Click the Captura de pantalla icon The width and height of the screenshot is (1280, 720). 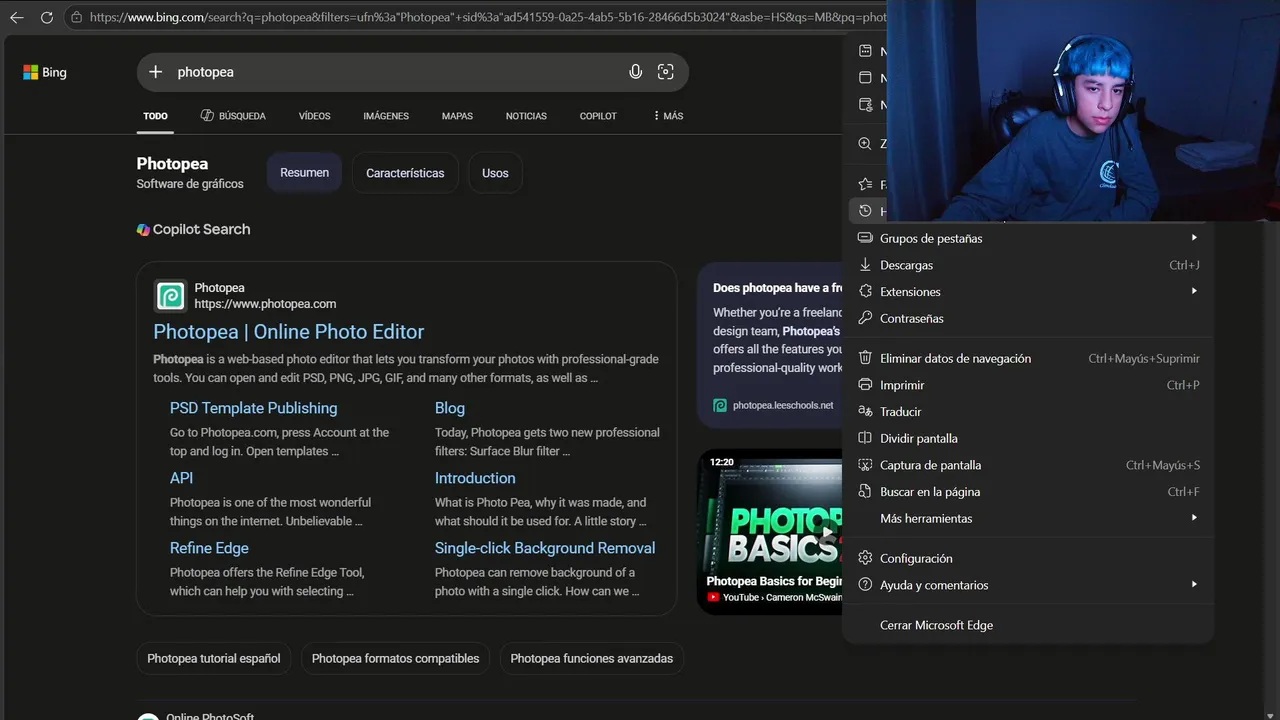[x=866, y=465]
